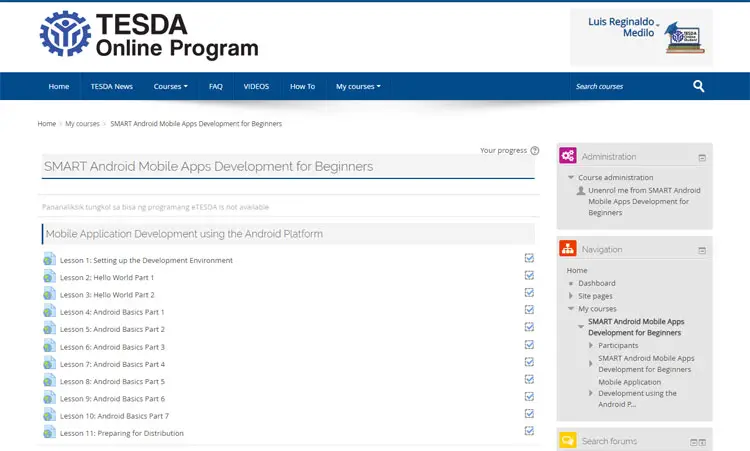Click the Lesson 1 page icon
Viewport: 750px width, 451px height.
[x=49, y=259]
